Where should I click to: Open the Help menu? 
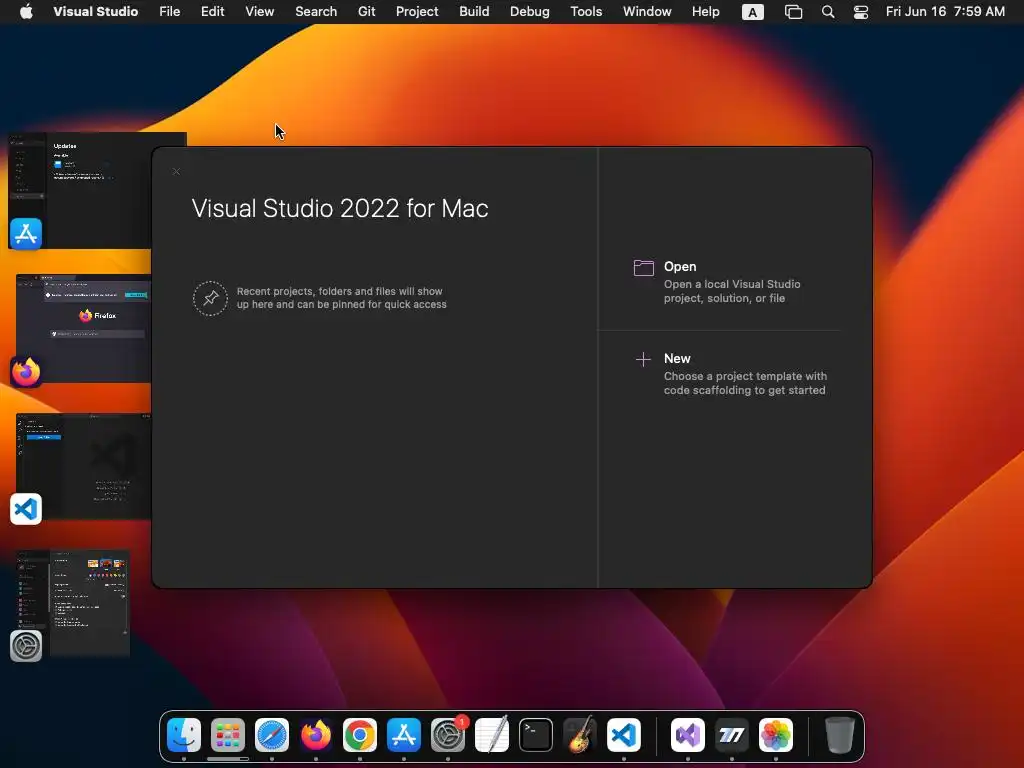coord(705,11)
